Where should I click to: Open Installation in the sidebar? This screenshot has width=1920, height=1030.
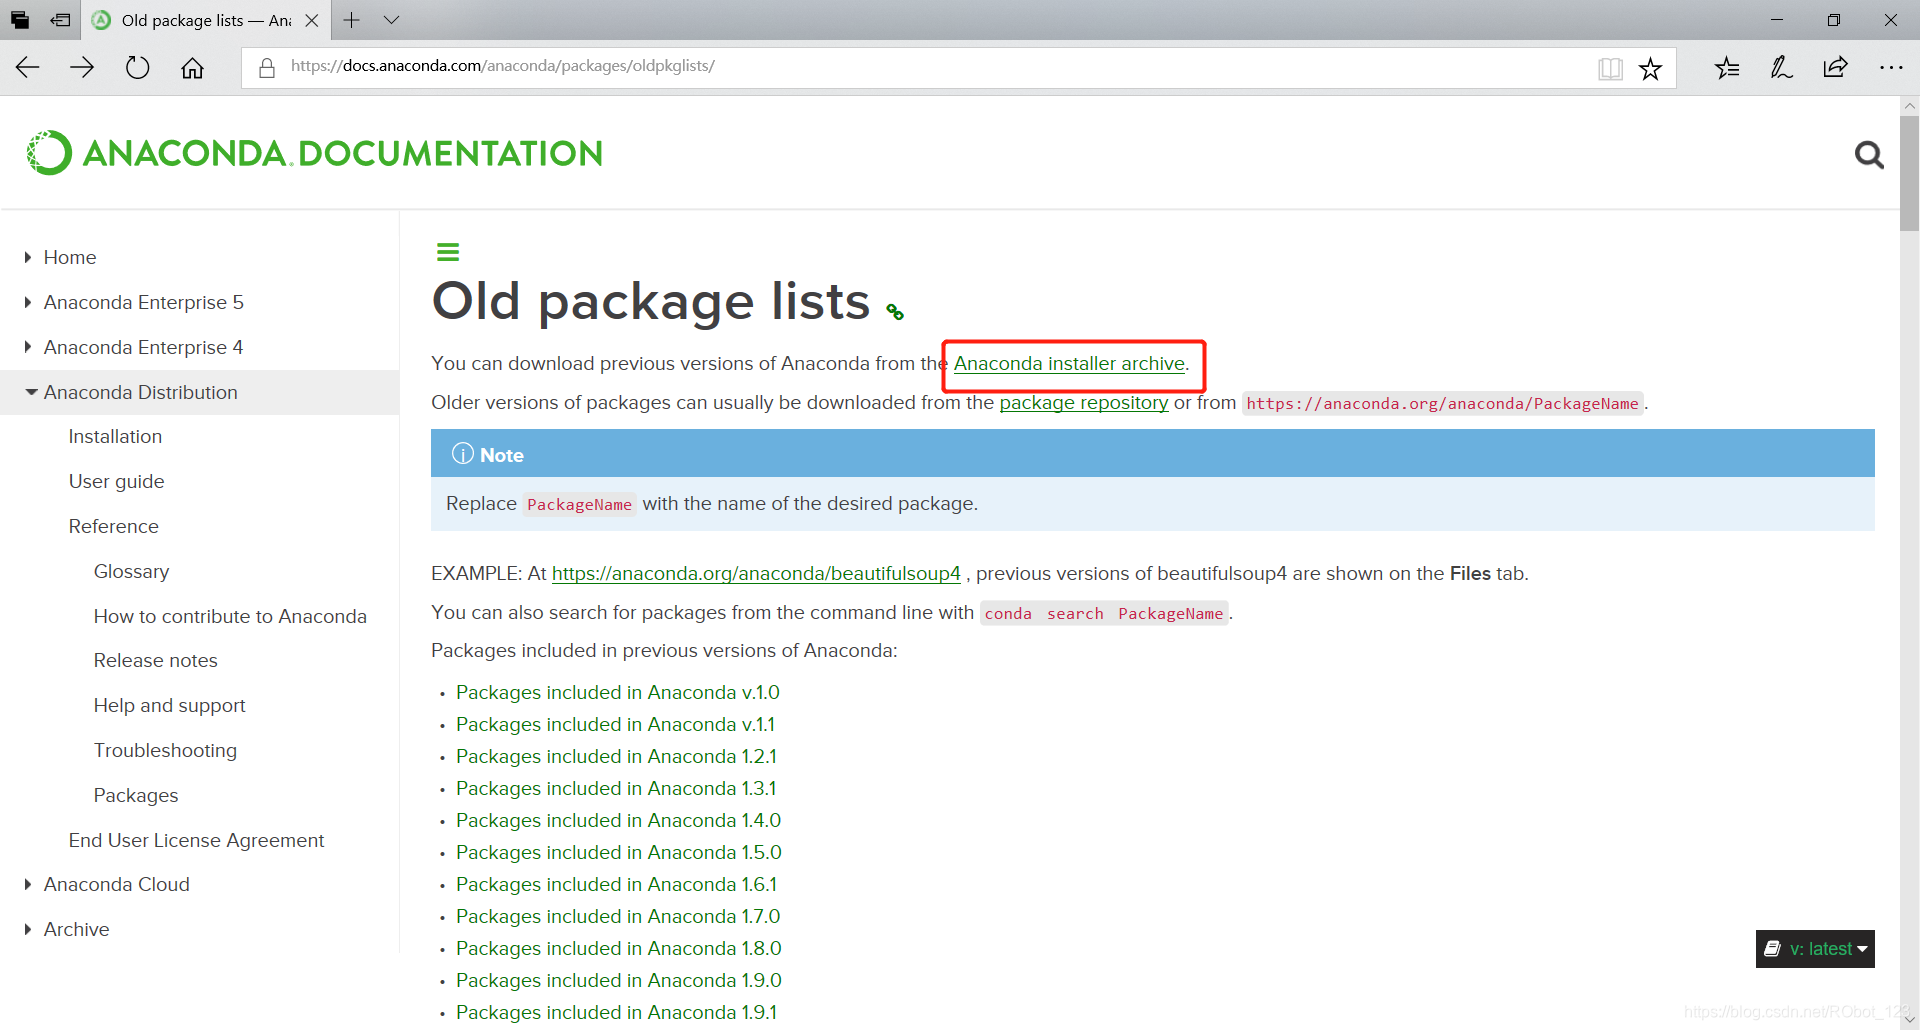[x=115, y=436]
